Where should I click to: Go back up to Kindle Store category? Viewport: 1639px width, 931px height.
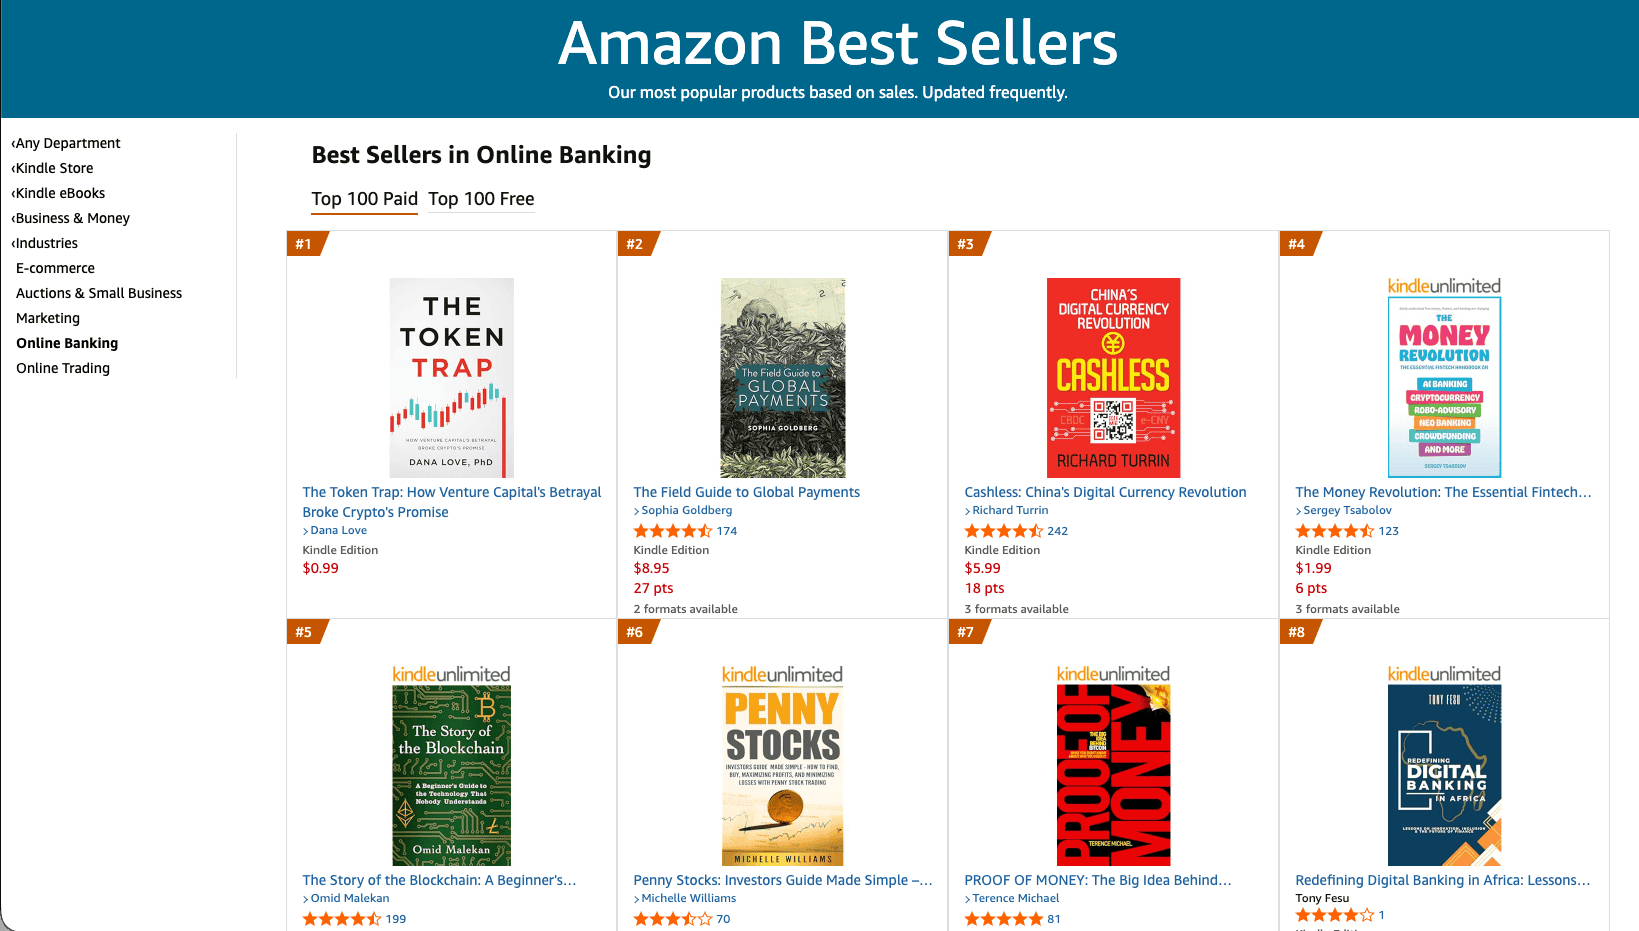pyautogui.click(x=54, y=167)
